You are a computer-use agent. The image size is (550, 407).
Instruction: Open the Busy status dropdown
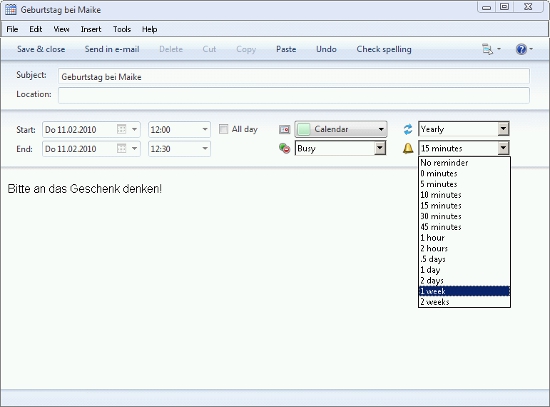click(380, 148)
